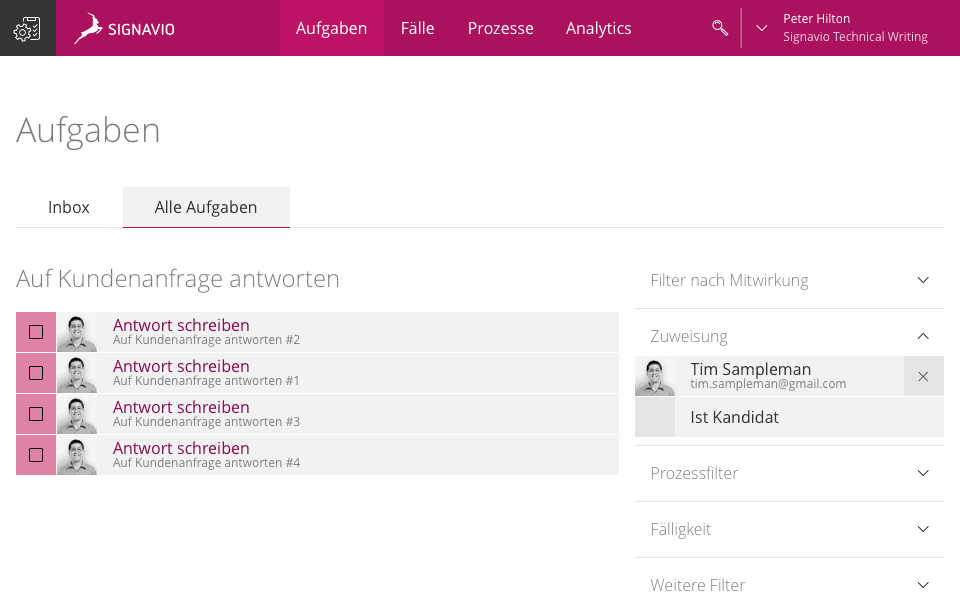Screen dimensions: 960x608
Task: Select the Ist Kandidat option
Action: [x=789, y=417]
